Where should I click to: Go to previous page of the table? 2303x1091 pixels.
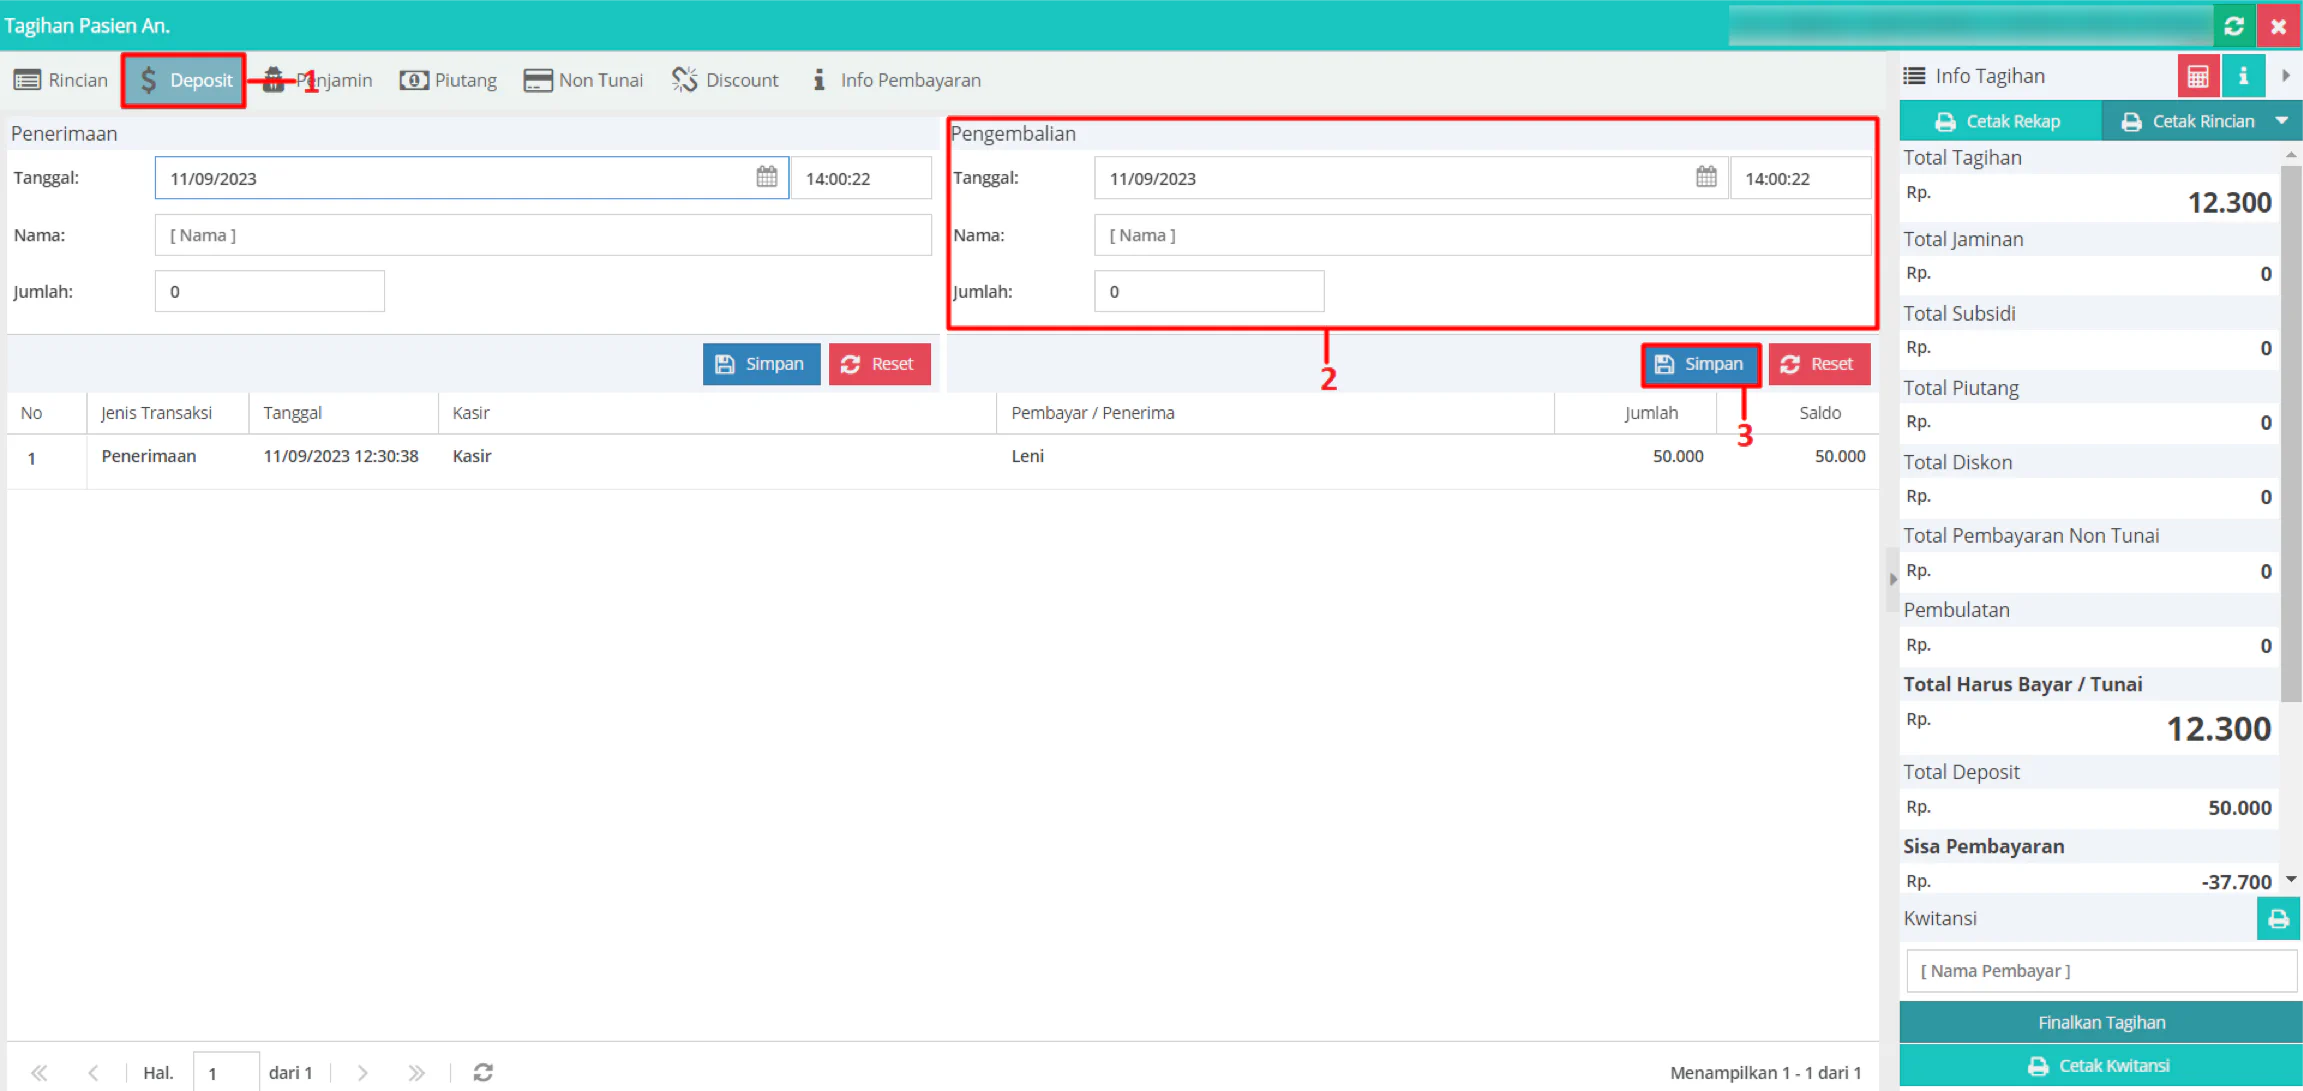click(93, 1073)
